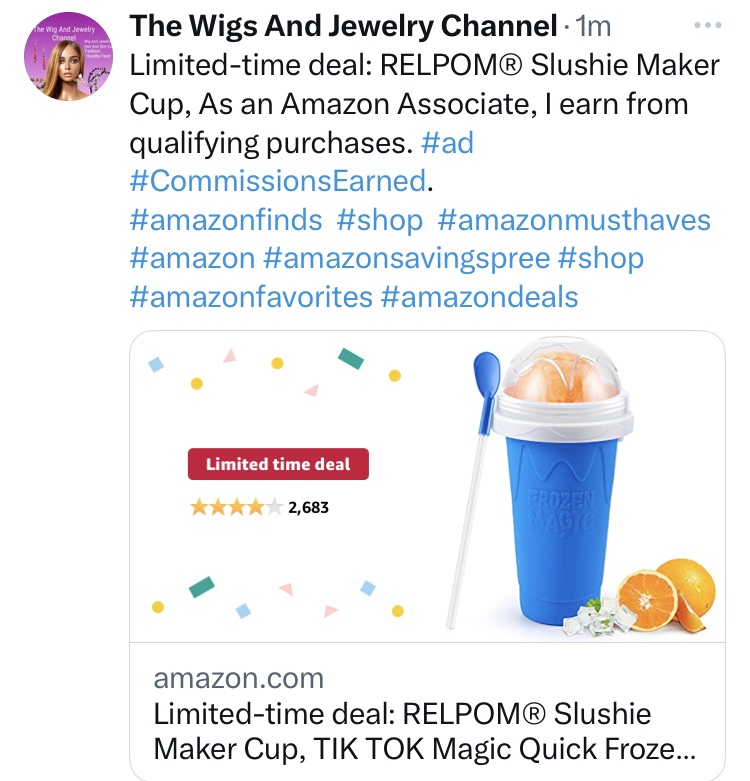This screenshot has height=781, width=750.
Task: Open the amazon.com link card domain
Action: pyautogui.click(x=239, y=678)
